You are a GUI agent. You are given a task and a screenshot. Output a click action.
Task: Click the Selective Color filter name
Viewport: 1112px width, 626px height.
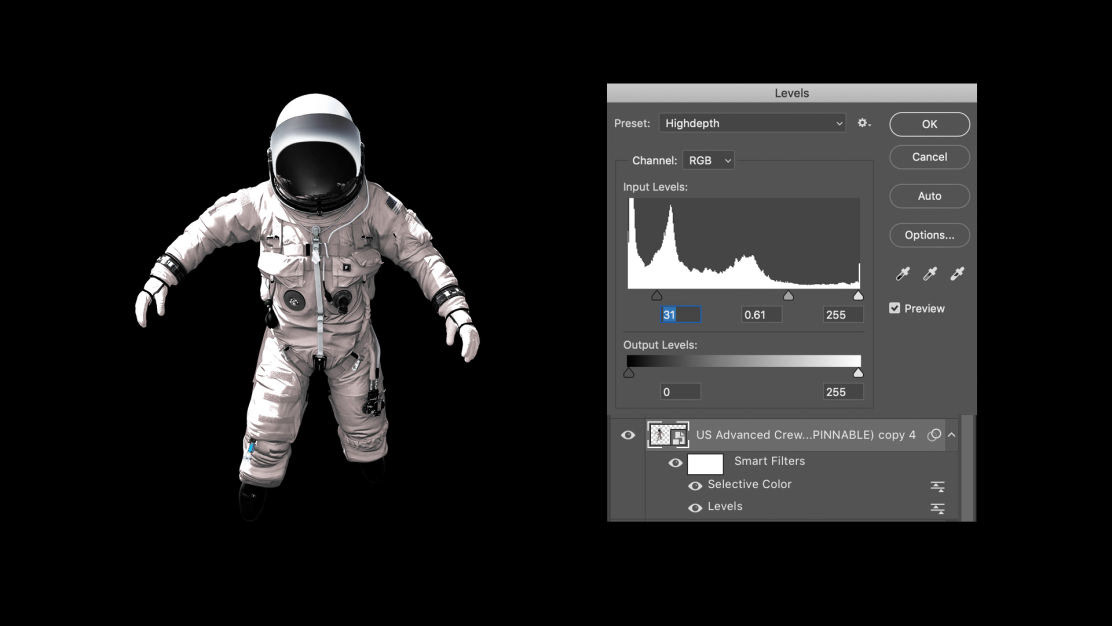[x=750, y=484]
